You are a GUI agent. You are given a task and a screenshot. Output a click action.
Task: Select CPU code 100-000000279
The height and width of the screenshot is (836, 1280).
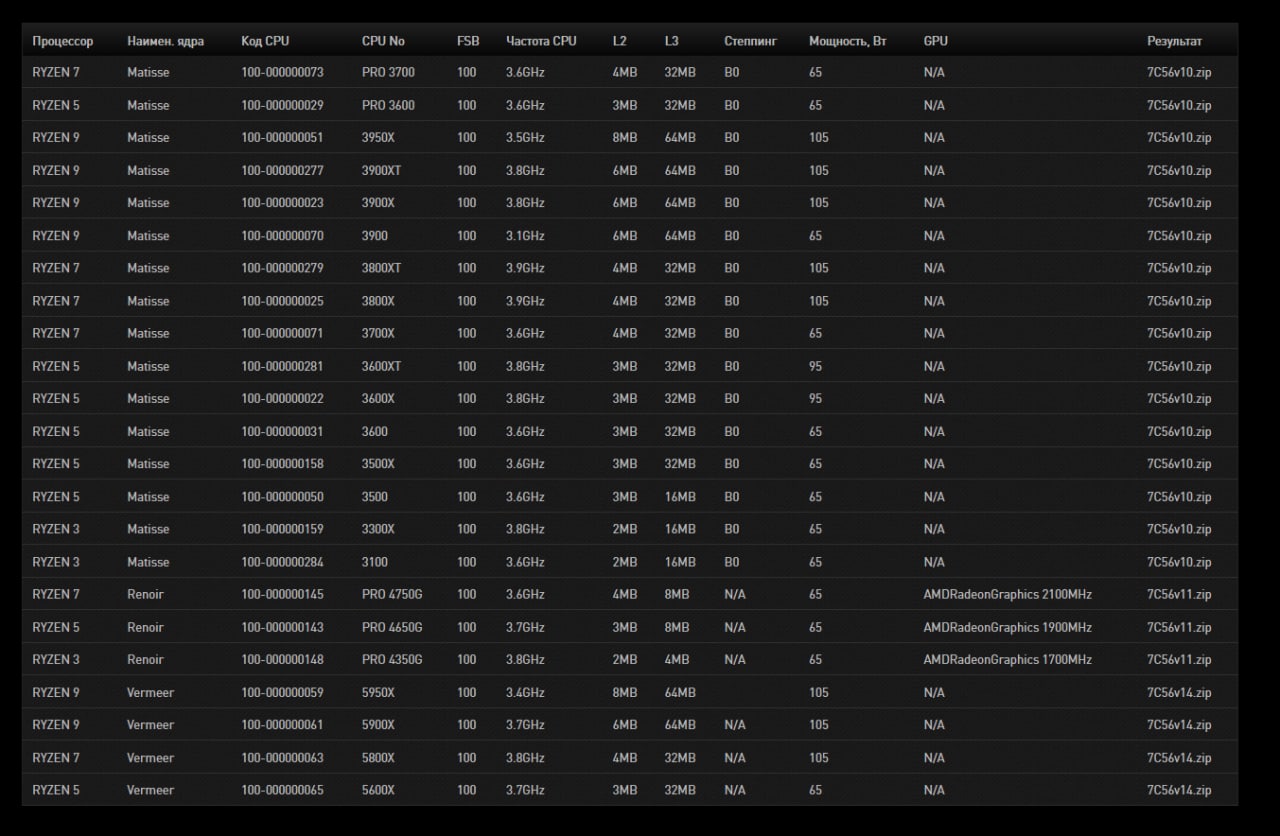coord(282,269)
